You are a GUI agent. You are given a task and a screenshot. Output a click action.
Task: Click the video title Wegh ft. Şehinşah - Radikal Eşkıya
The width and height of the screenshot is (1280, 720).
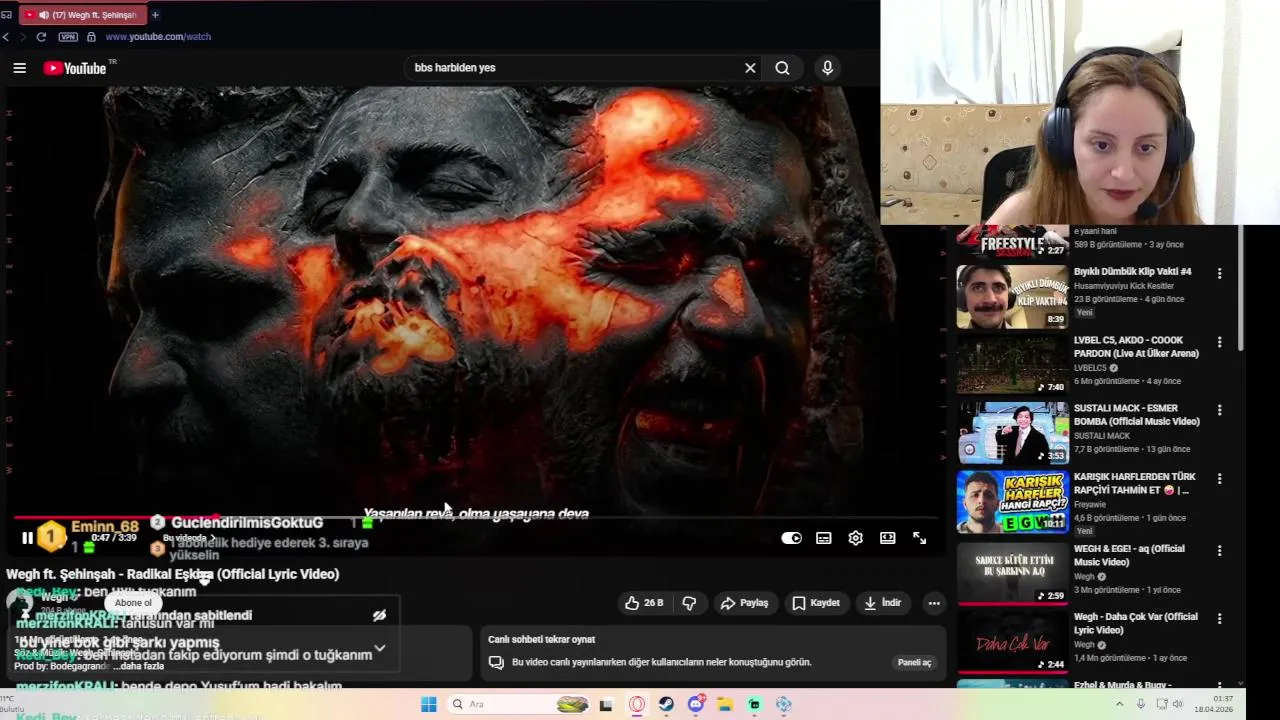coord(173,574)
